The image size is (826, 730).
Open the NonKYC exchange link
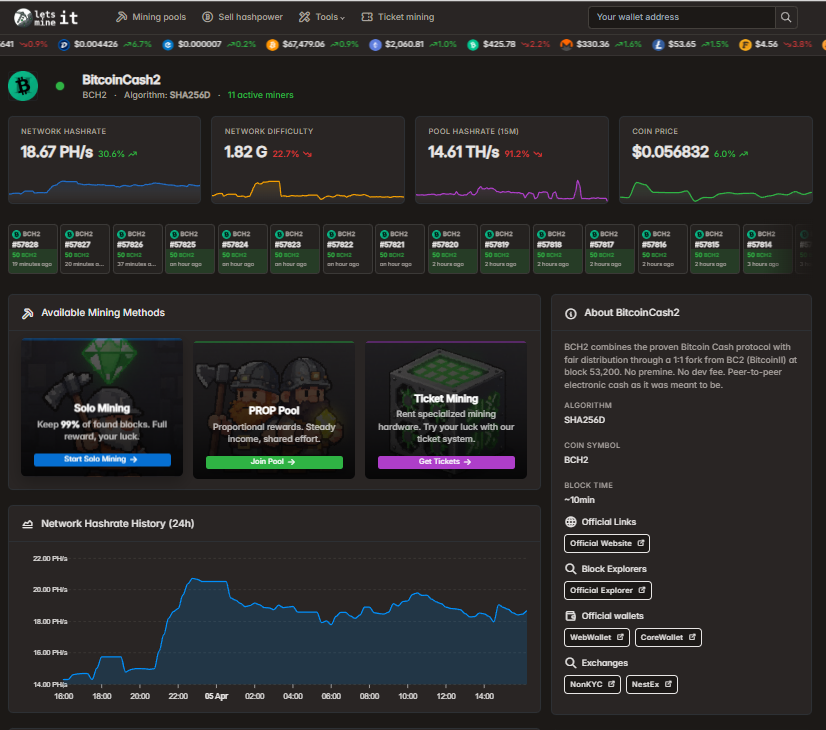(x=590, y=684)
